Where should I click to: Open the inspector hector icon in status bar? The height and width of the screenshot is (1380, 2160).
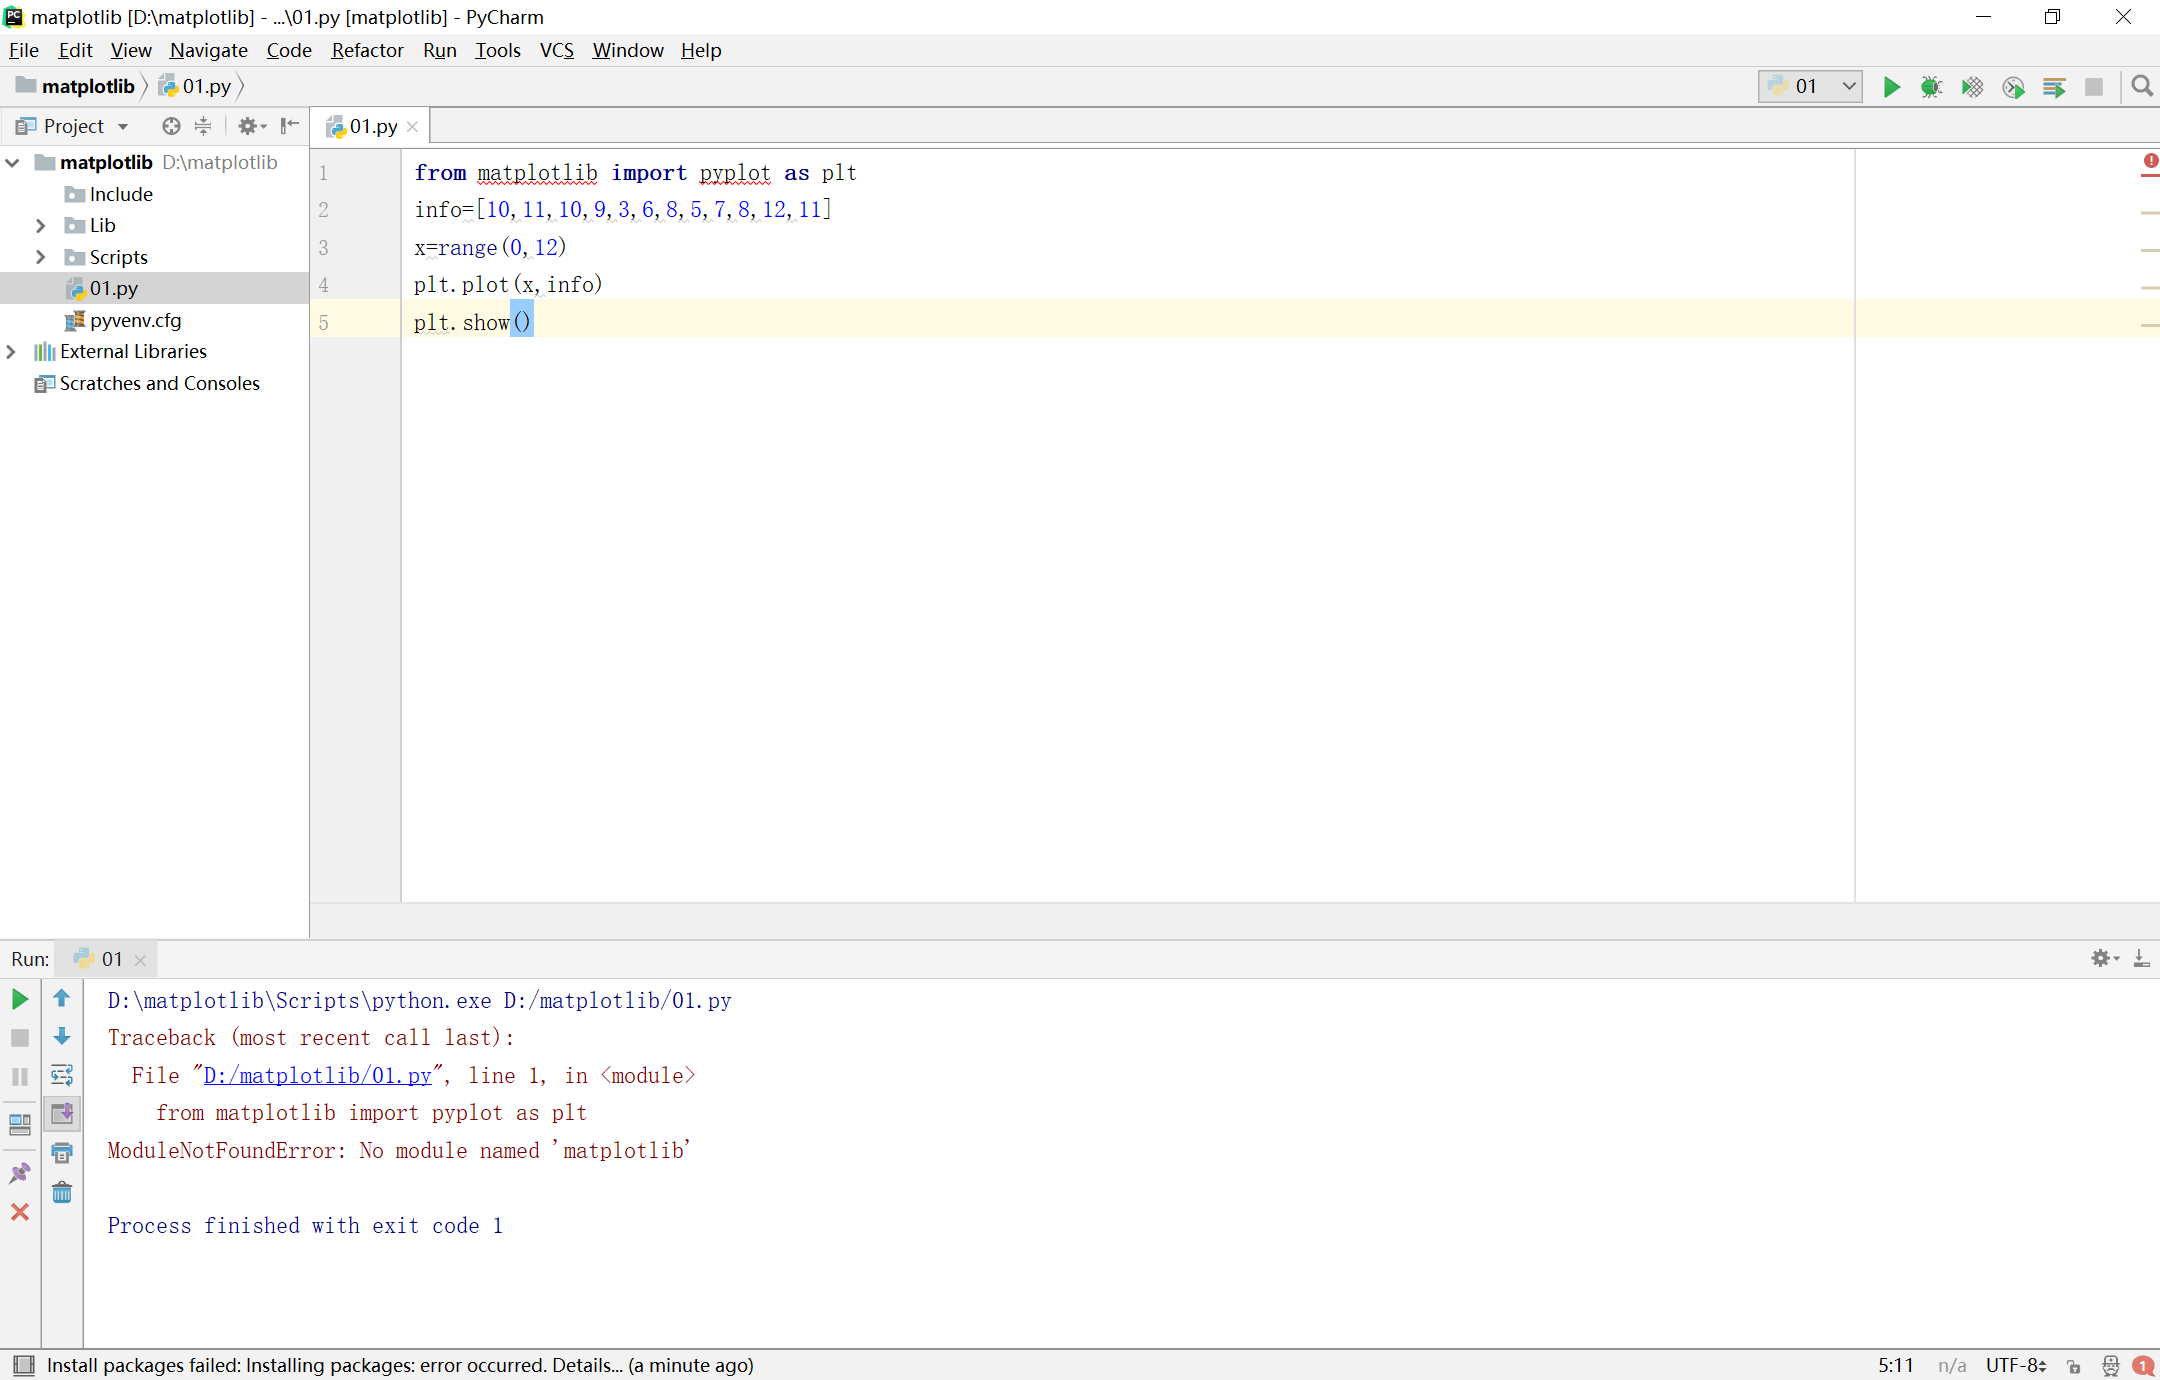point(2110,1366)
